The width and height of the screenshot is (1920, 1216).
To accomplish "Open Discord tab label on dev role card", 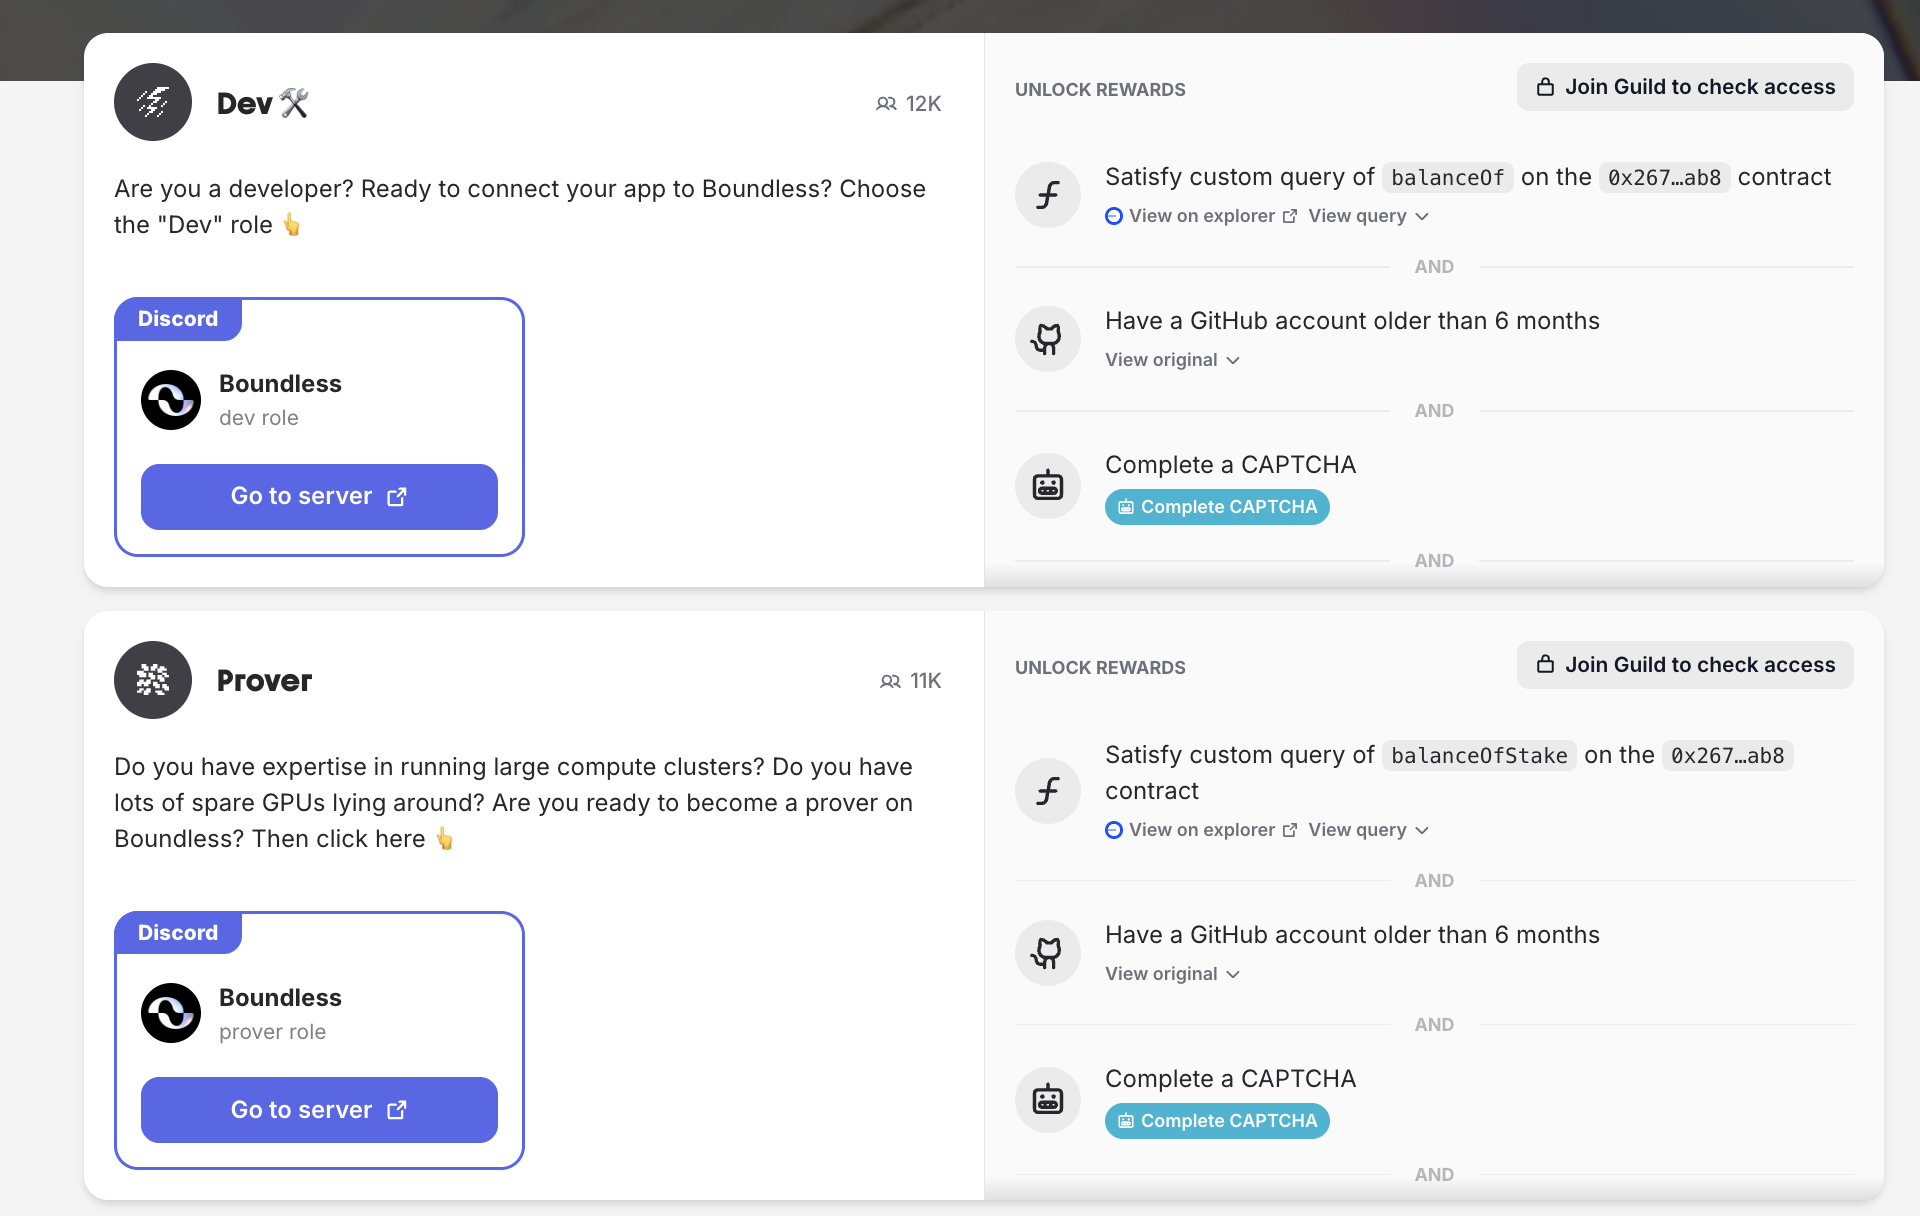I will click(x=178, y=319).
